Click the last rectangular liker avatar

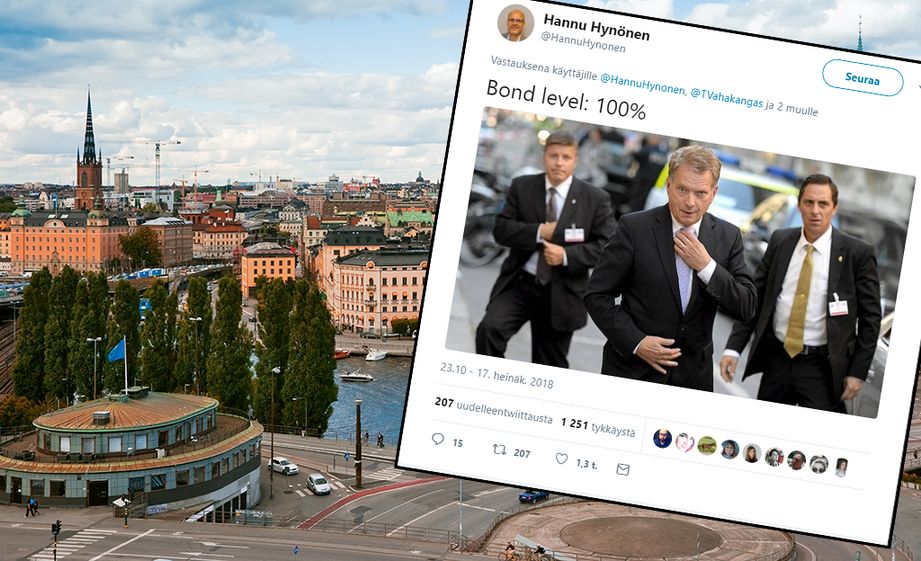coord(841,468)
